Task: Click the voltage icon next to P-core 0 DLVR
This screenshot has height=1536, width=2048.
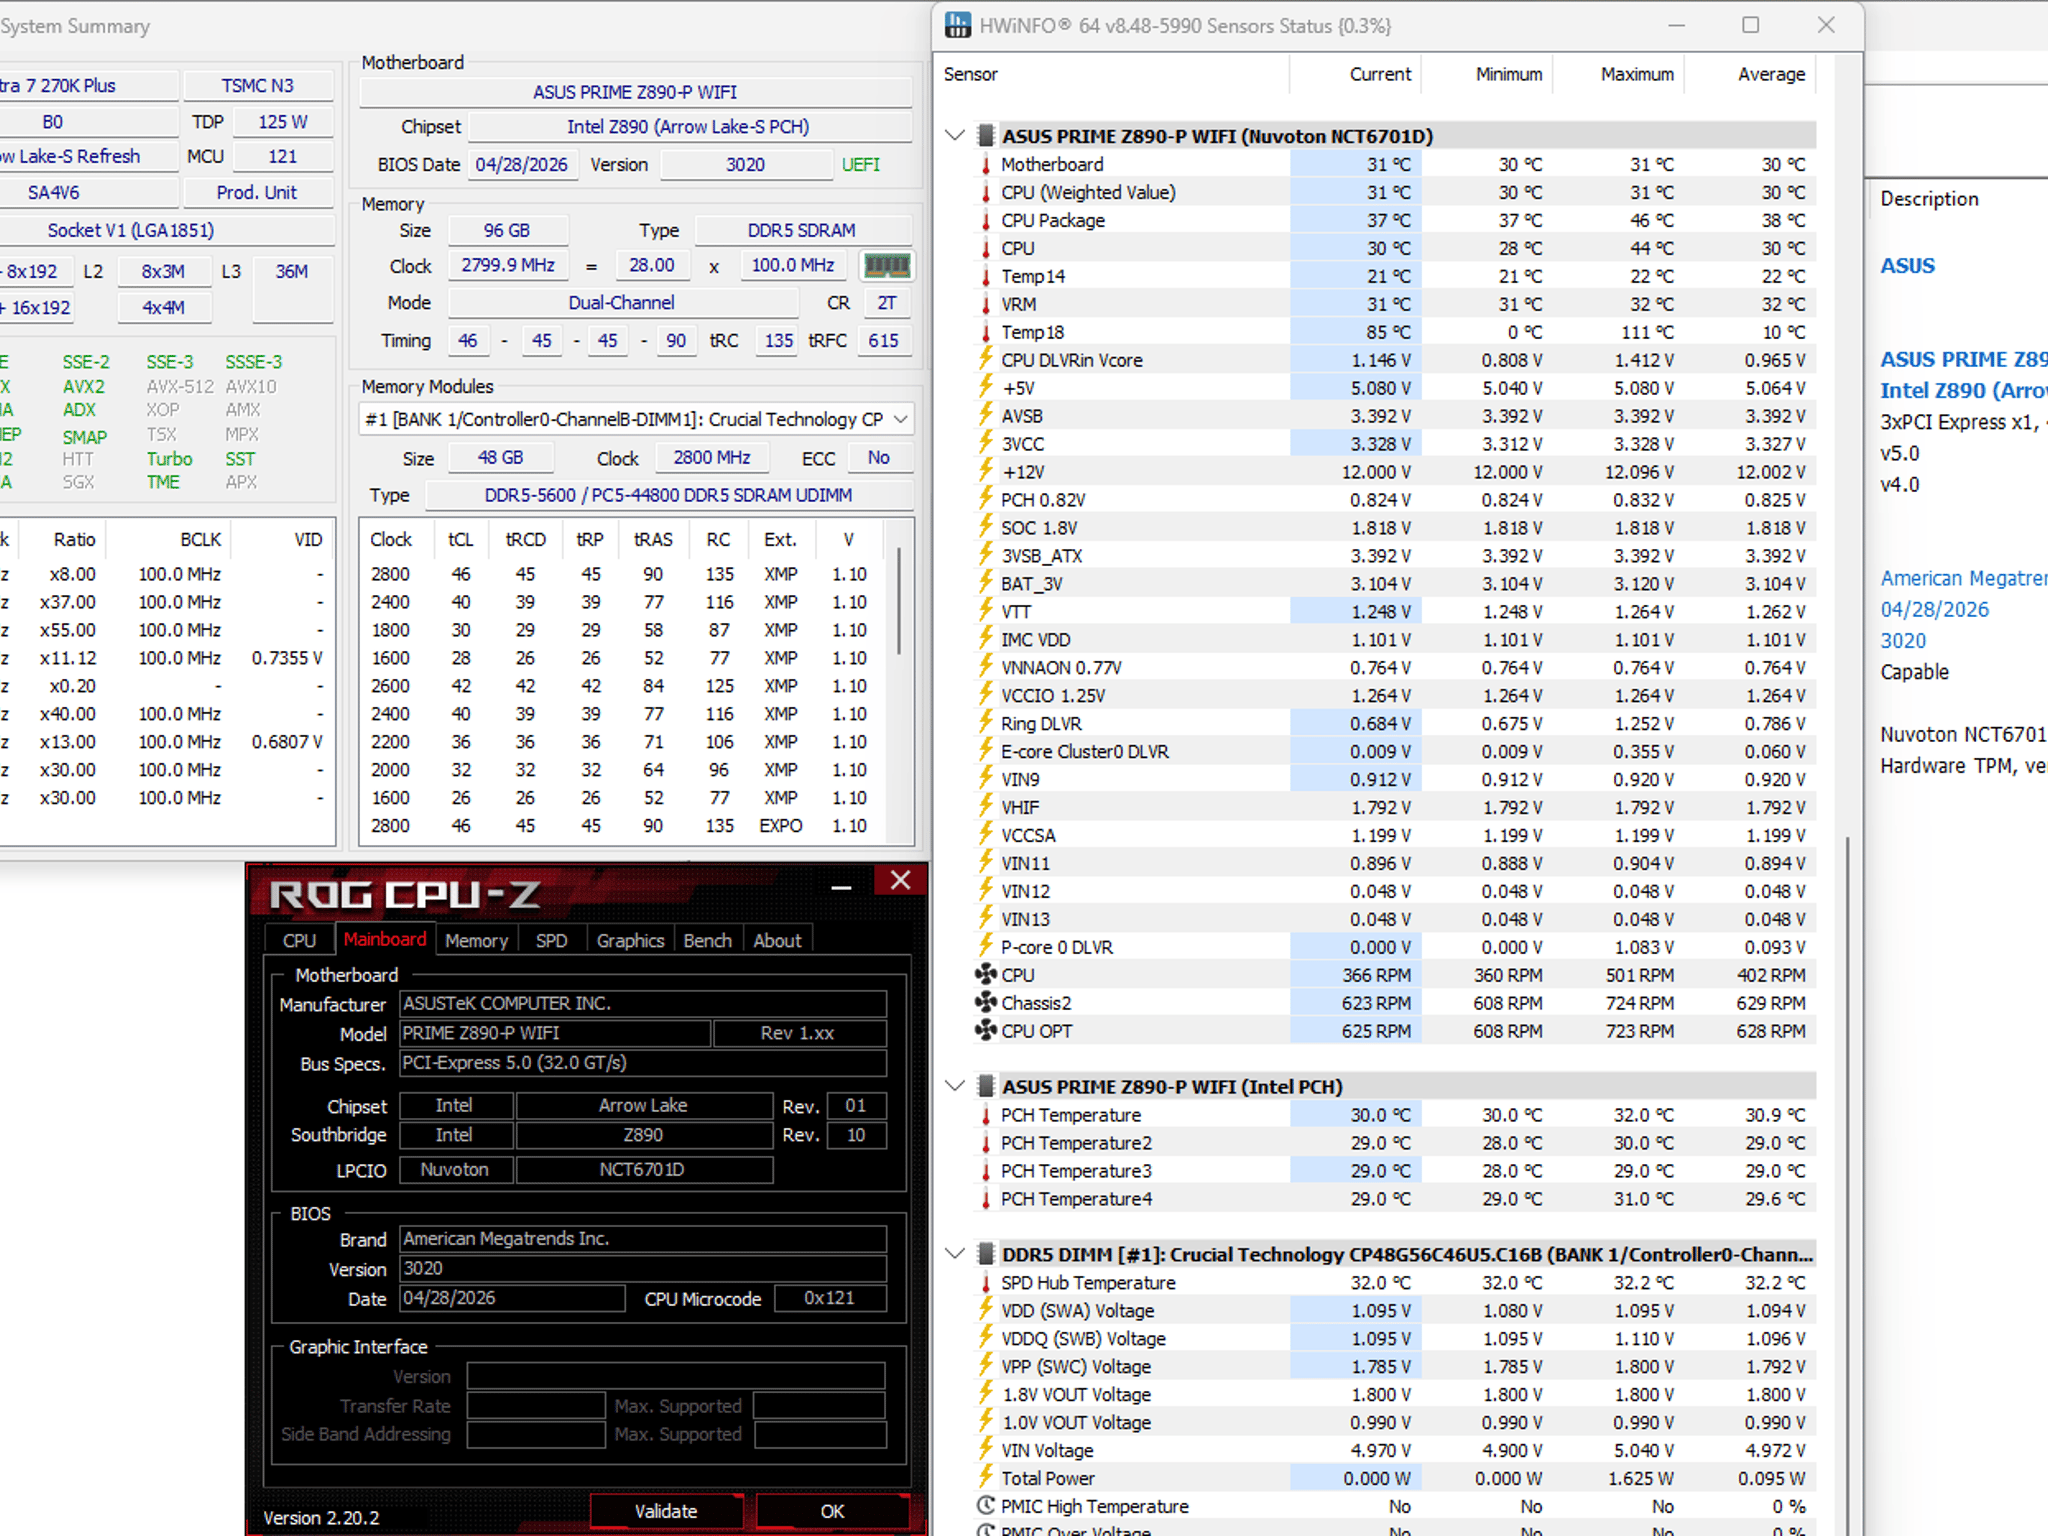Action: pyautogui.click(x=986, y=947)
